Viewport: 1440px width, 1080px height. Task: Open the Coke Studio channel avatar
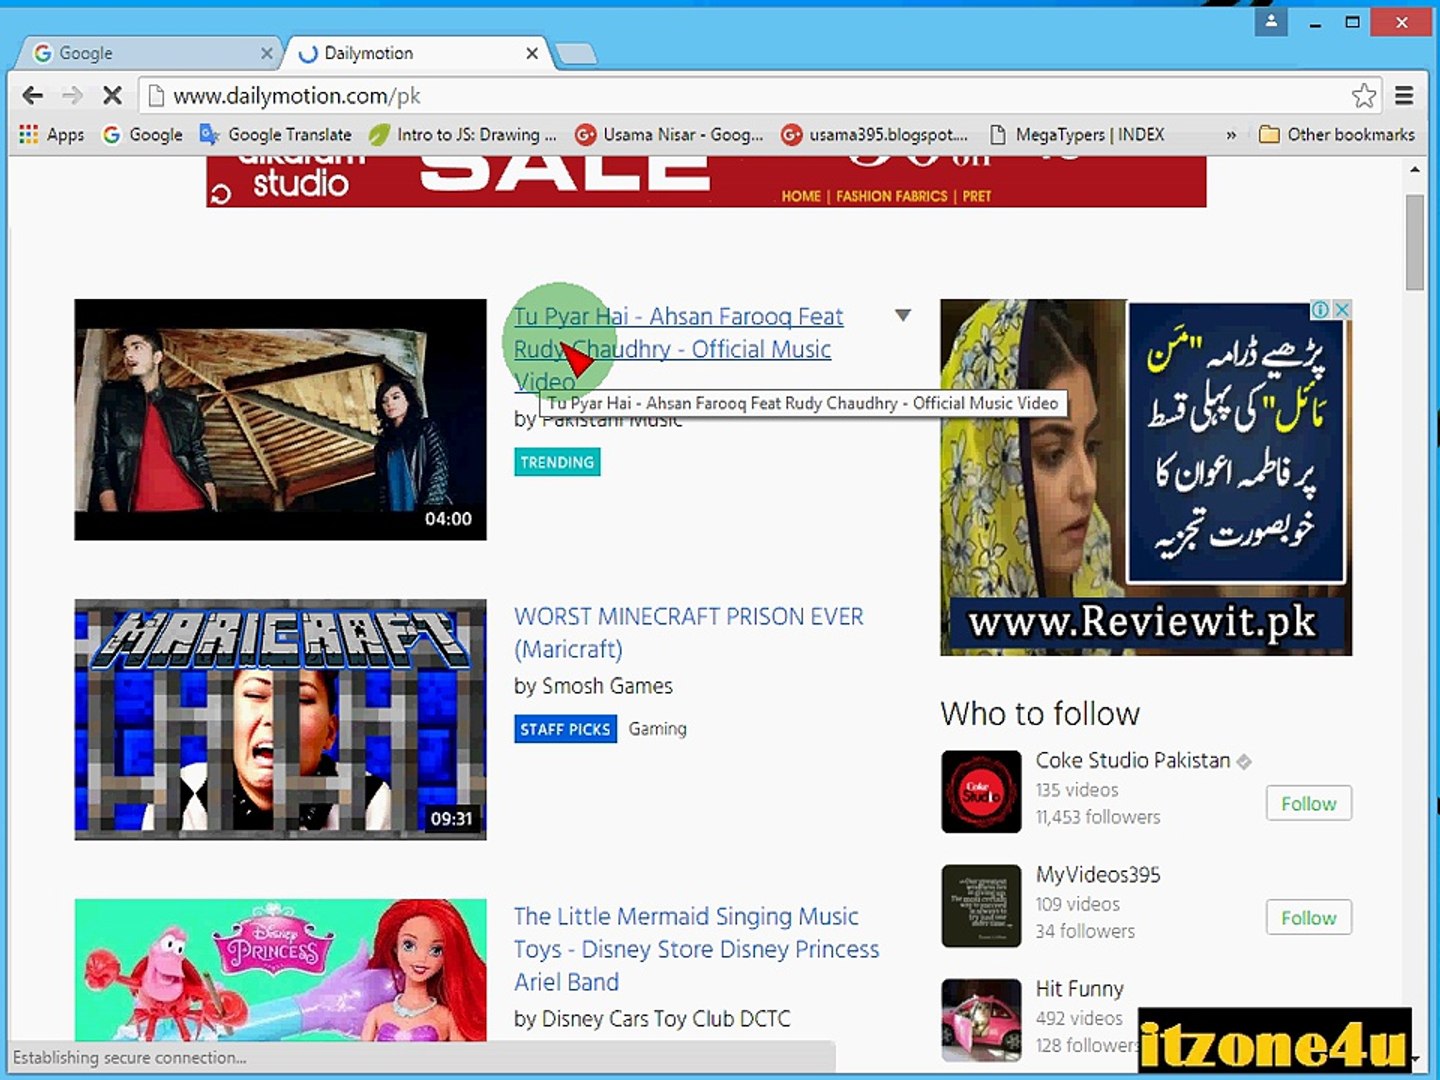tap(981, 792)
